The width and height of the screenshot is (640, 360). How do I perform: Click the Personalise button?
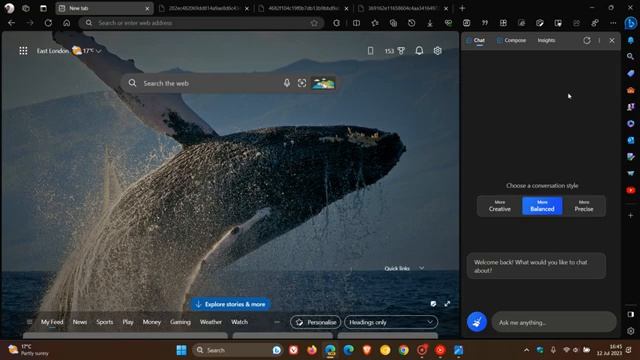[x=316, y=322]
